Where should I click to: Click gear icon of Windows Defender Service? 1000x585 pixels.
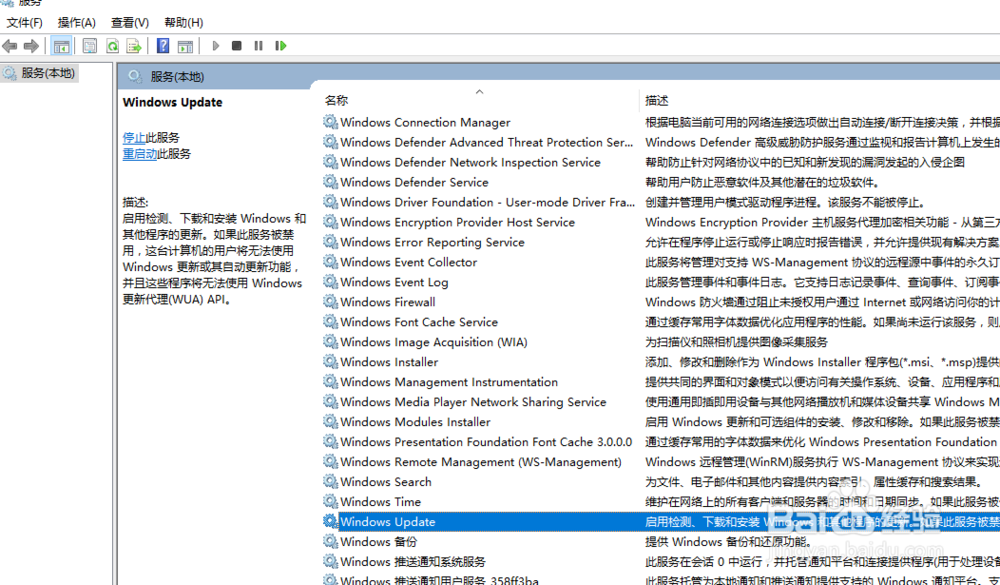[x=330, y=182]
